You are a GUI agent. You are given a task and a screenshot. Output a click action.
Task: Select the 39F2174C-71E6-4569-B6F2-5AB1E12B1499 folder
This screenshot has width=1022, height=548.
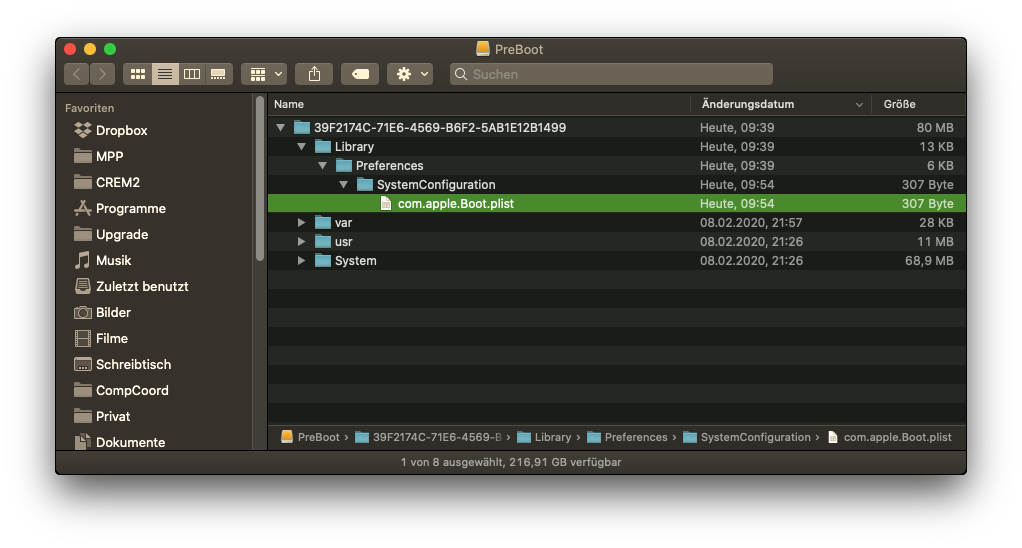pos(617,128)
